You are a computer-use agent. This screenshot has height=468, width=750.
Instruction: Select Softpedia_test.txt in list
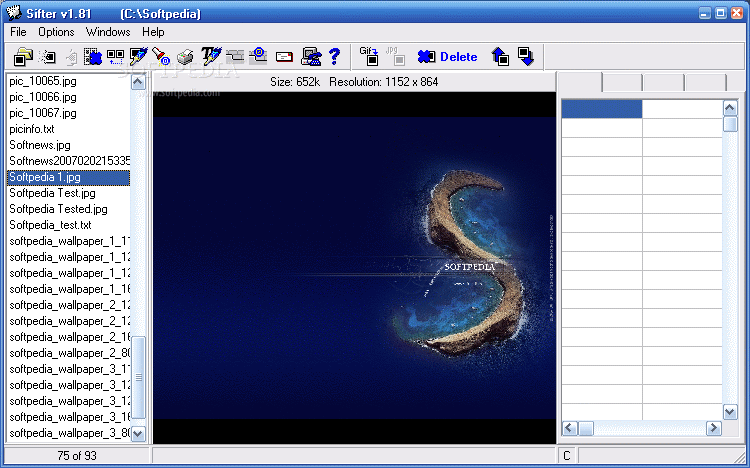(68, 225)
